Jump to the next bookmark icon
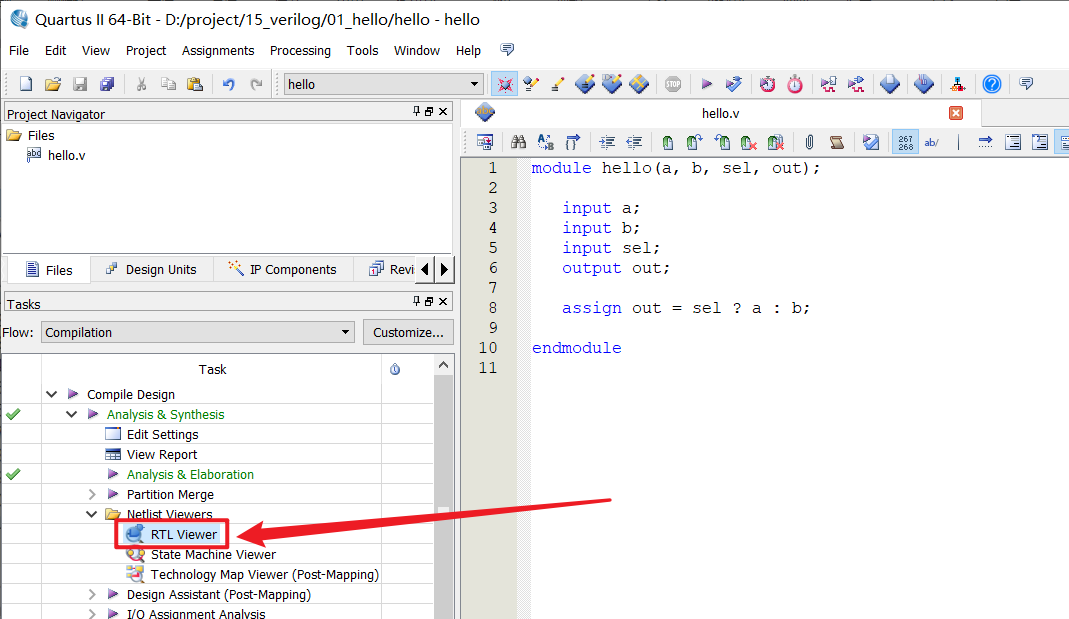This screenshot has height=619, width=1069. (x=694, y=142)
